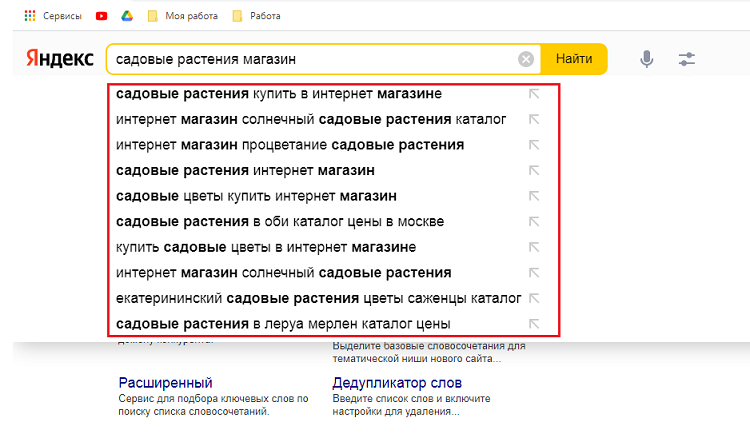Open the YouTube bookmark icon
The width and height of the screenshot is (750, 438).
coord(101,16)
